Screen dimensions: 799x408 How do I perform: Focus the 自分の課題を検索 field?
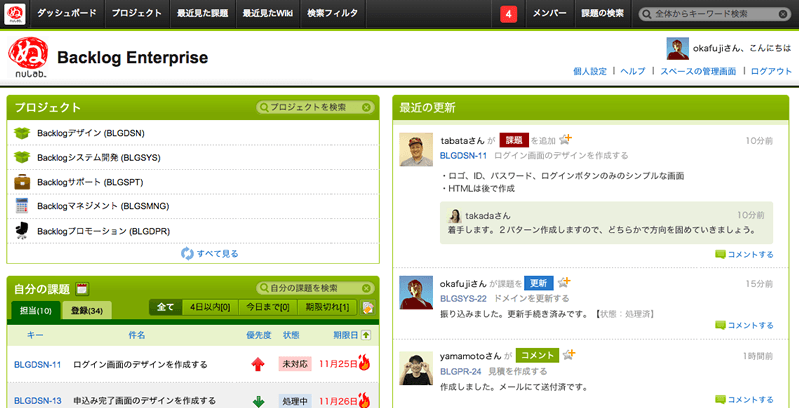pyautogui.click(x=315, y=288)
